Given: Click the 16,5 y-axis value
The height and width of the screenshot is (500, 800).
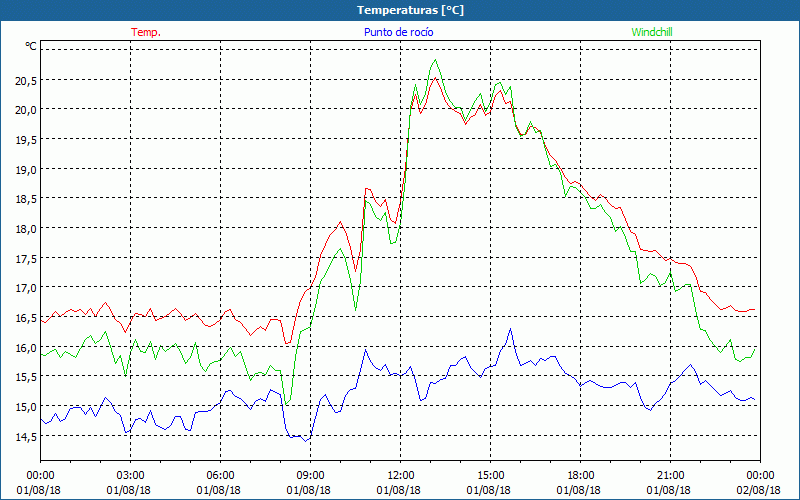Looking at the screenshot, I should 26,317.
